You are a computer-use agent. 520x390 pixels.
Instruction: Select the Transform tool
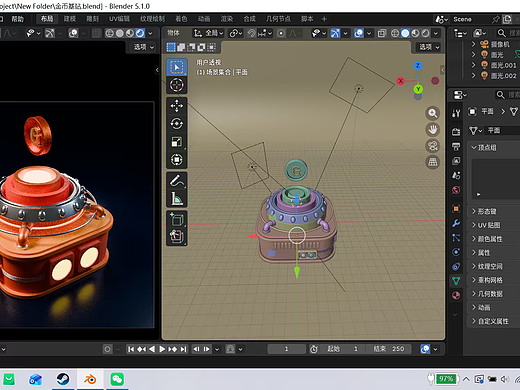(177, 160)
